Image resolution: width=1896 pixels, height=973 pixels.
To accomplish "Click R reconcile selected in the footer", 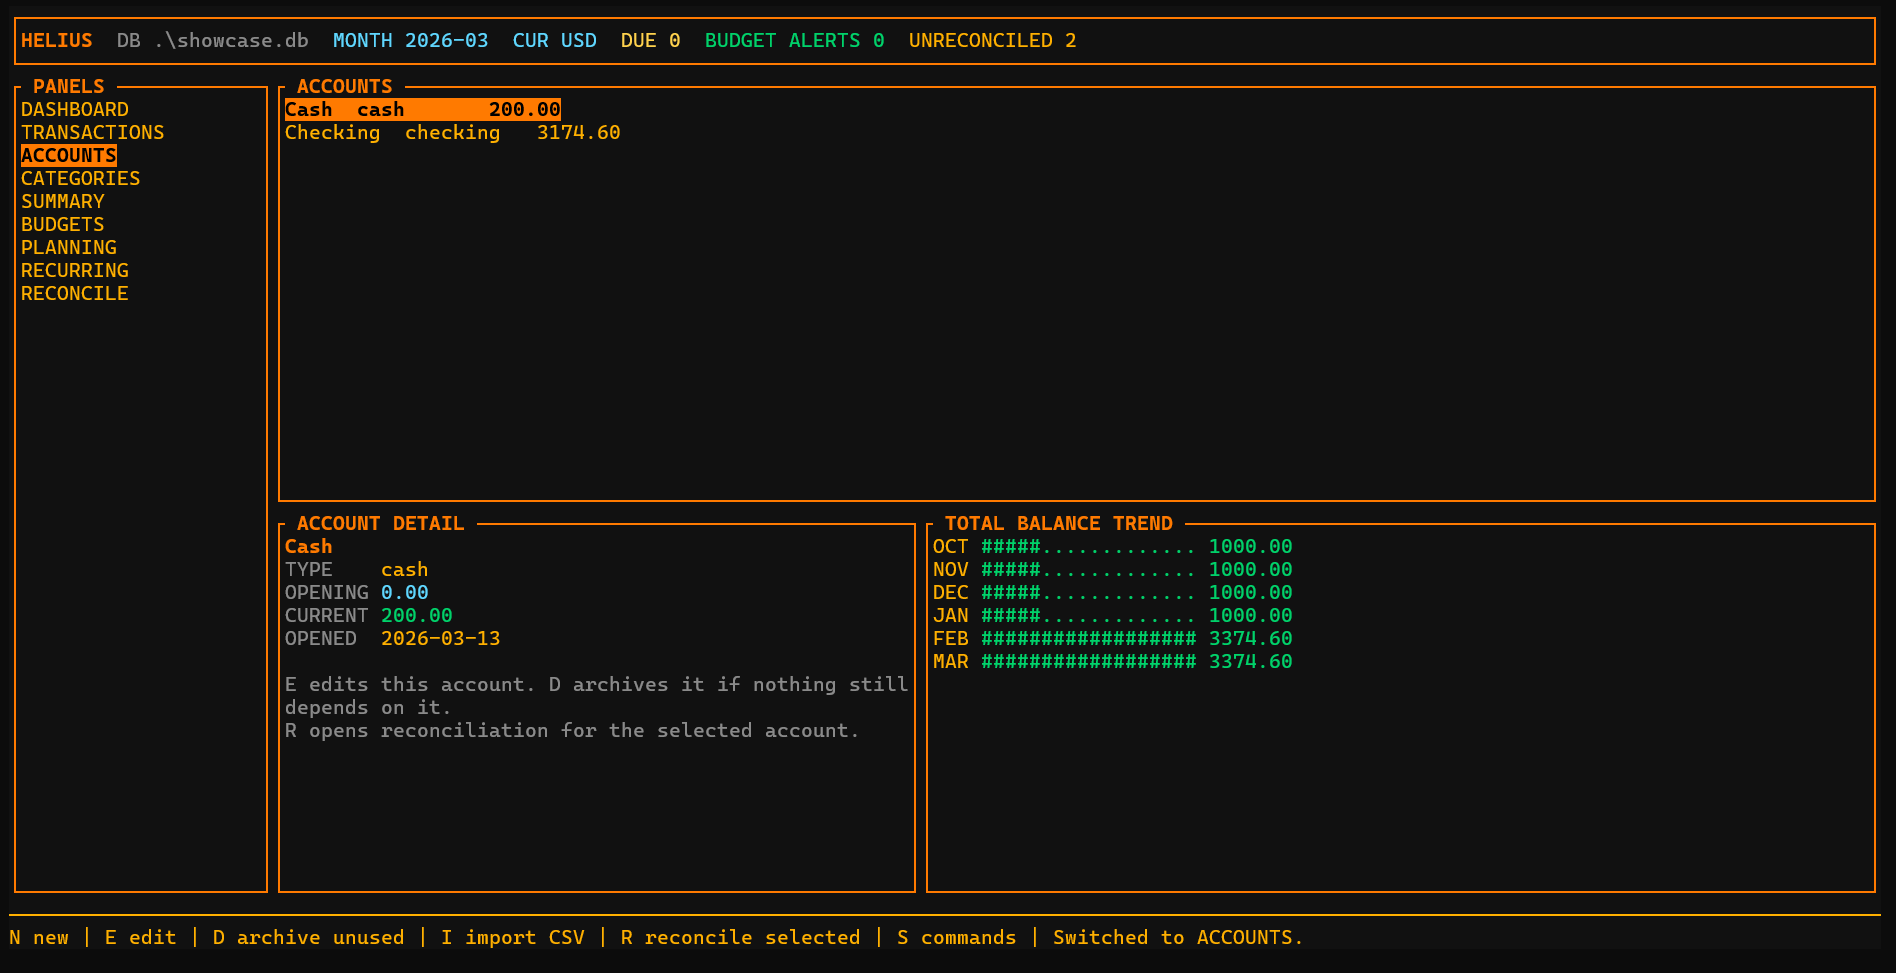I will click(x=739, y=937).
